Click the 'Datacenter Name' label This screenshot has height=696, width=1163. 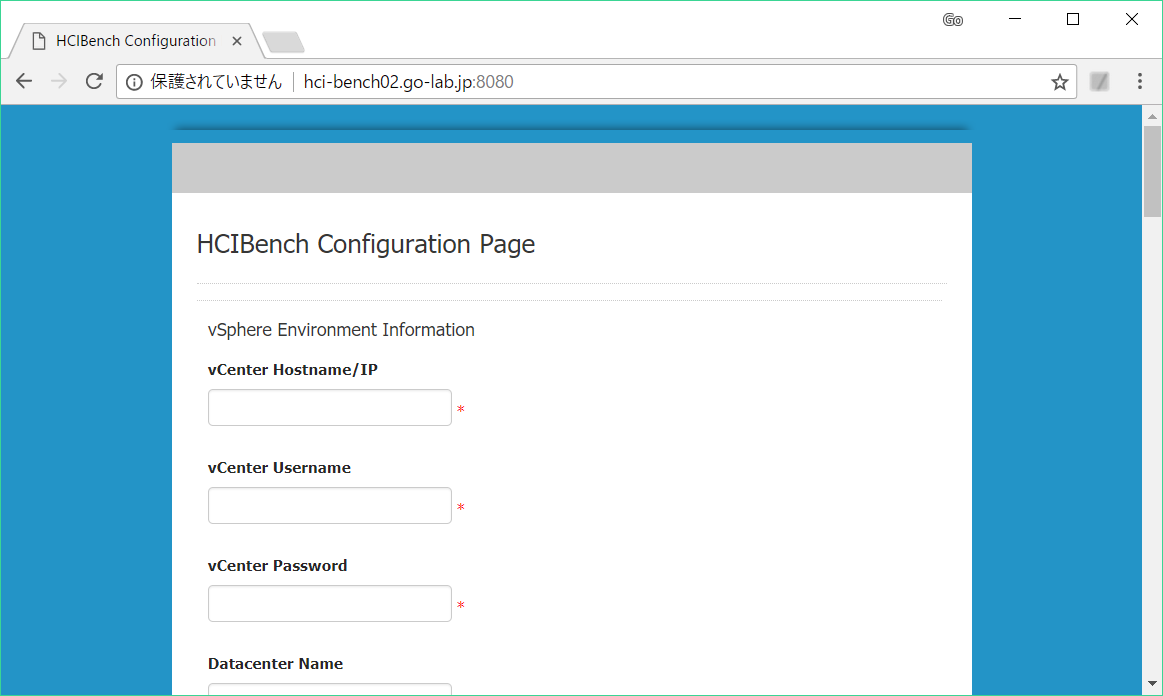275,663
